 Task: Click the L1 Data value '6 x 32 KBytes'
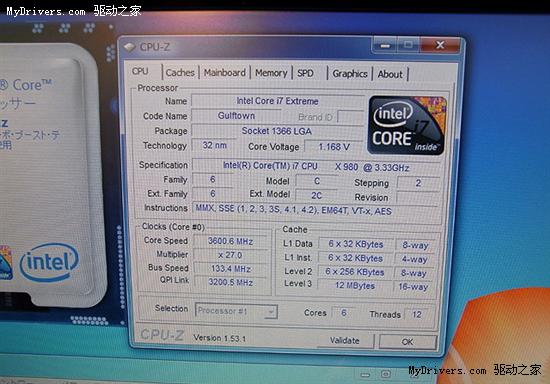356,244
